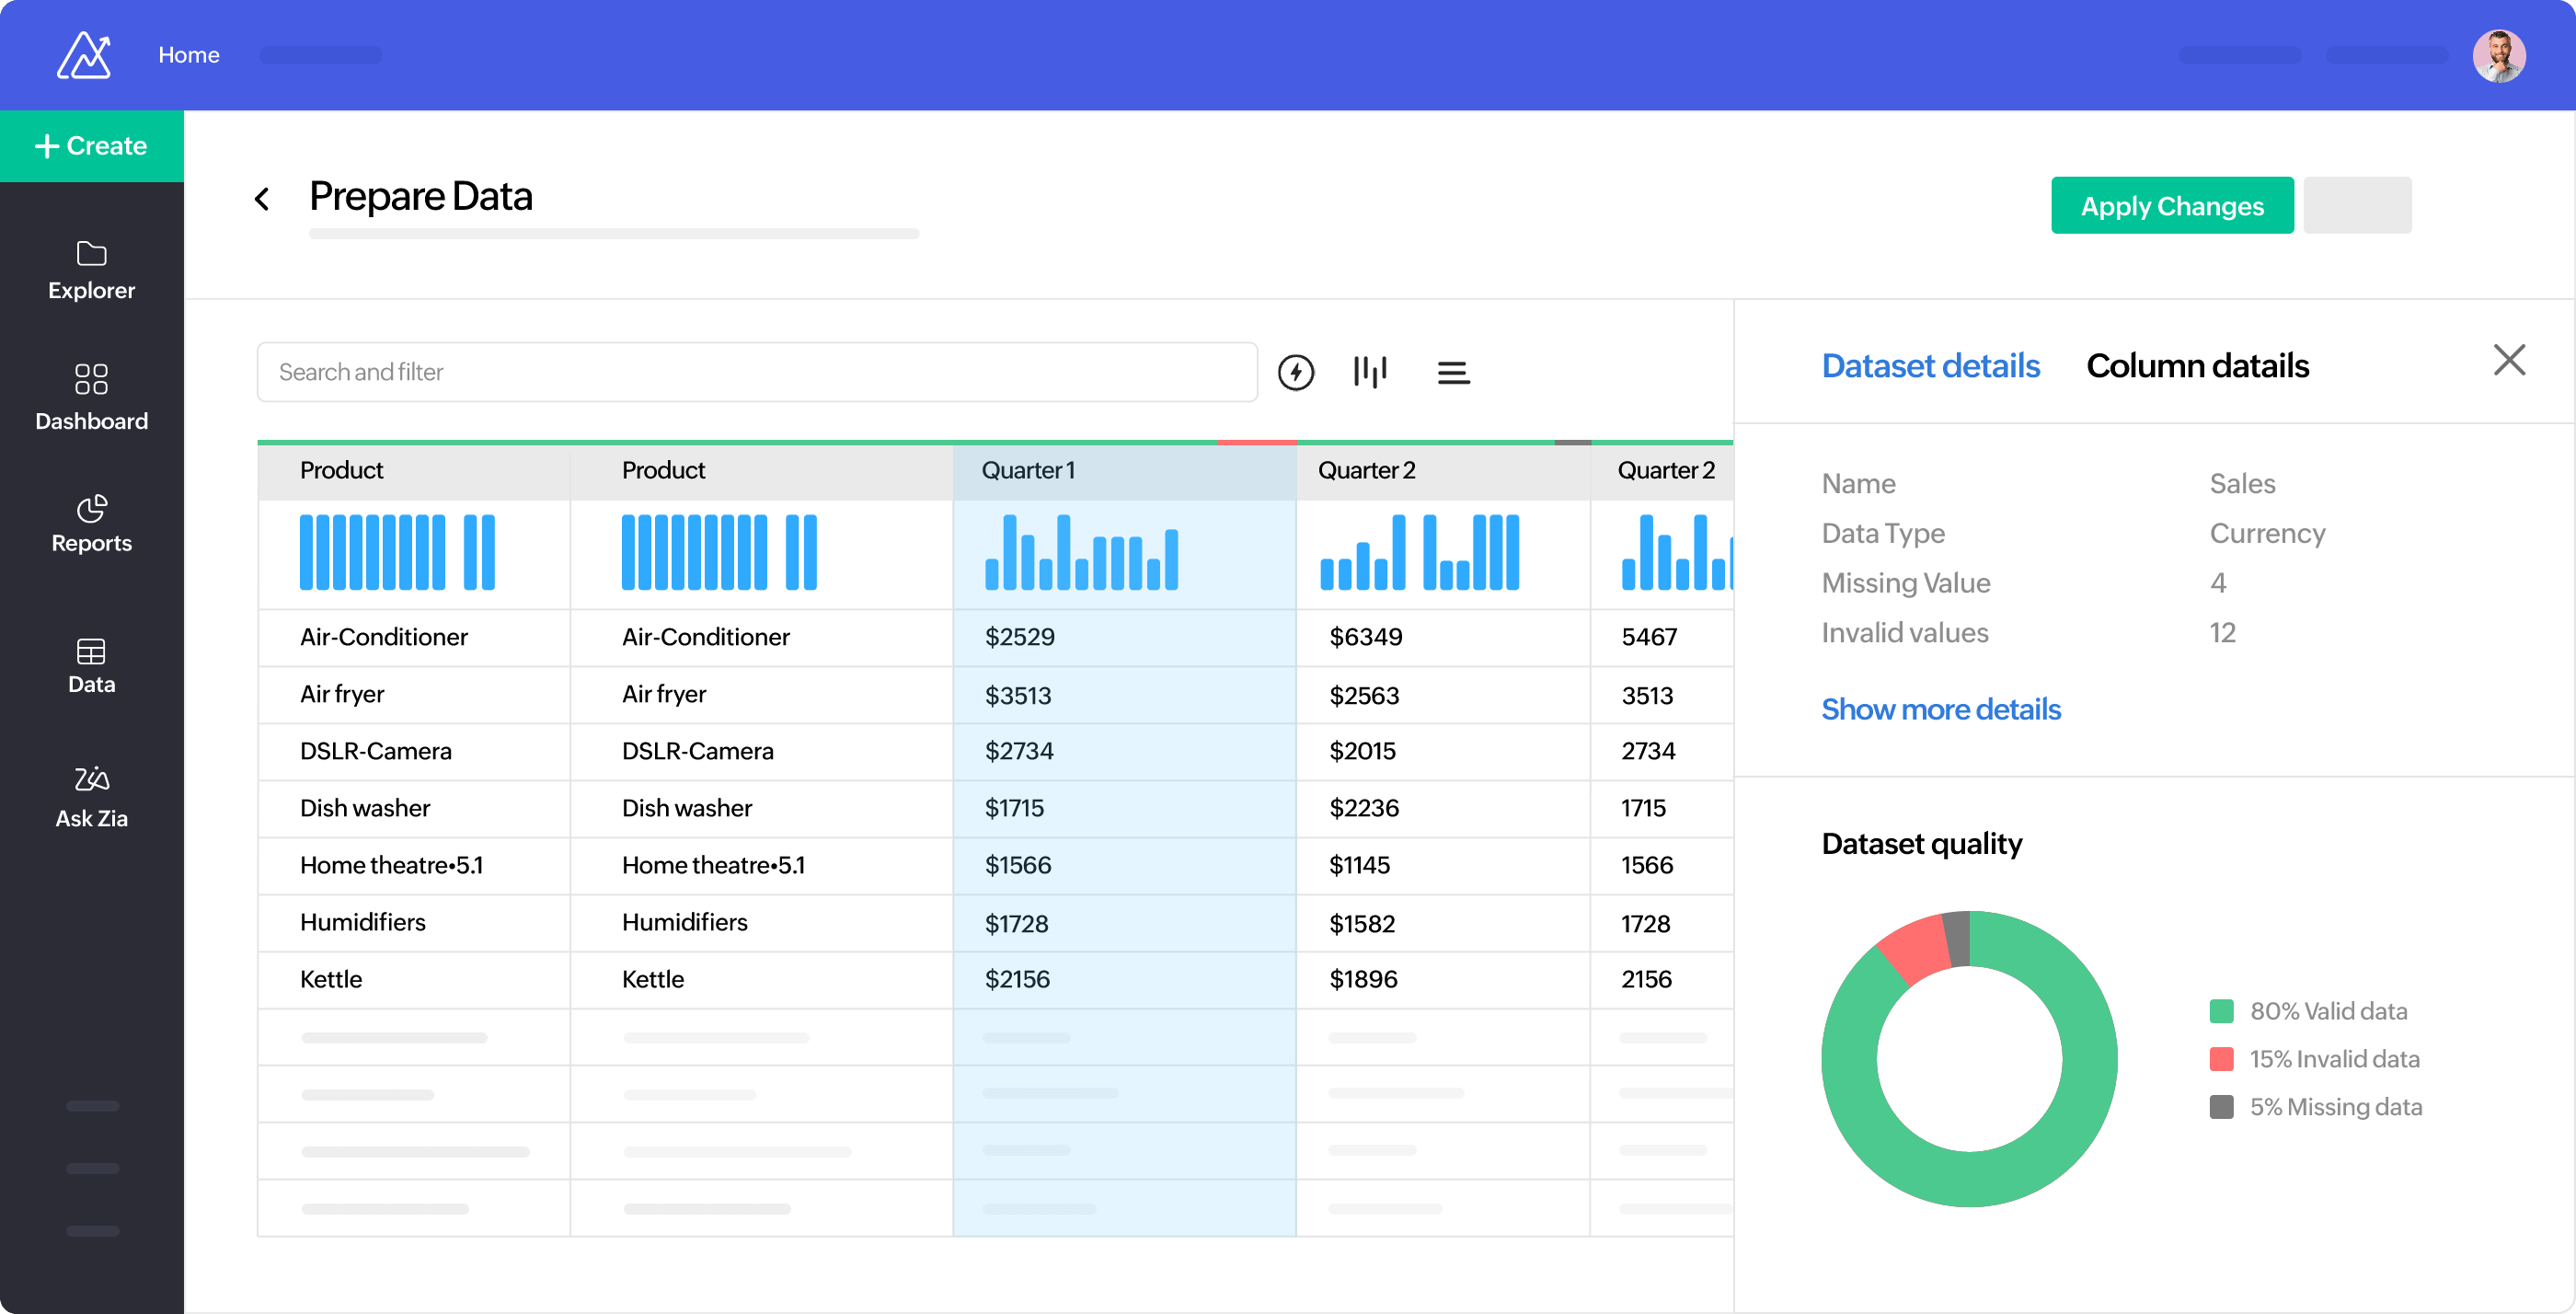
Task: Switch to the Column details tab
Action: (2197, 365)
